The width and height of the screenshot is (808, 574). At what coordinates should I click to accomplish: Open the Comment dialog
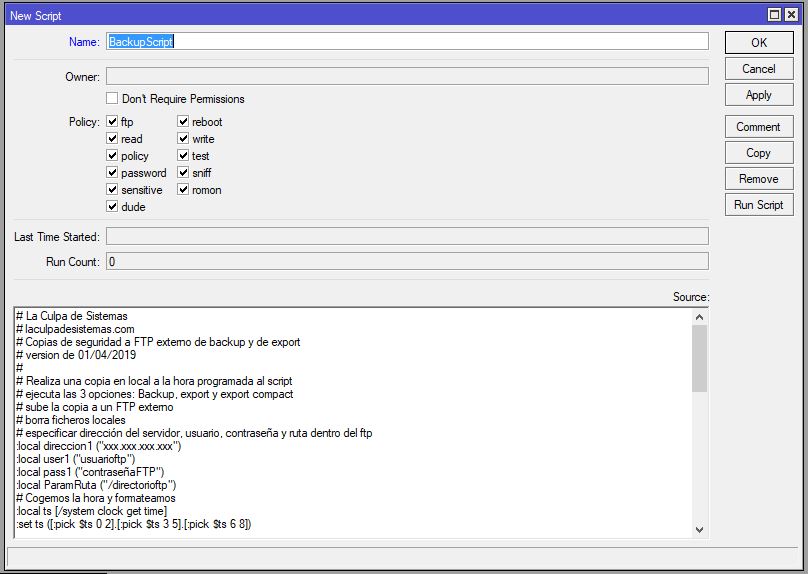(x=758, y=127)
